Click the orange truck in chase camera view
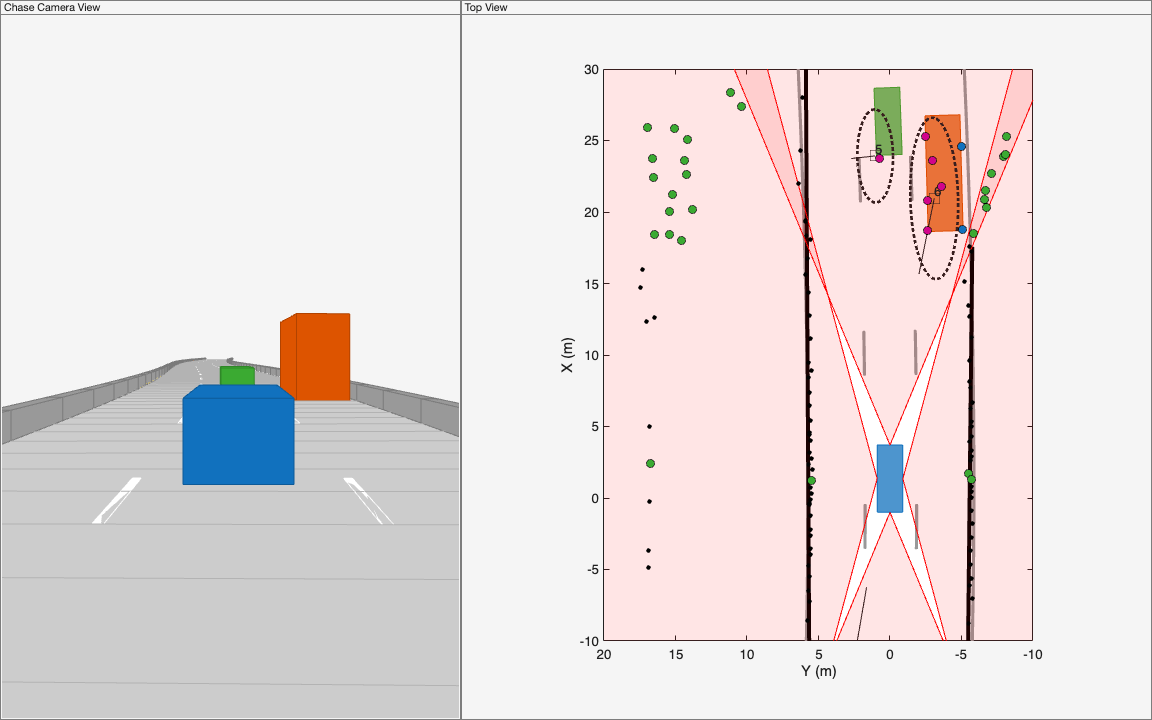Screen dimensions: 1152x720 [315, 356]
